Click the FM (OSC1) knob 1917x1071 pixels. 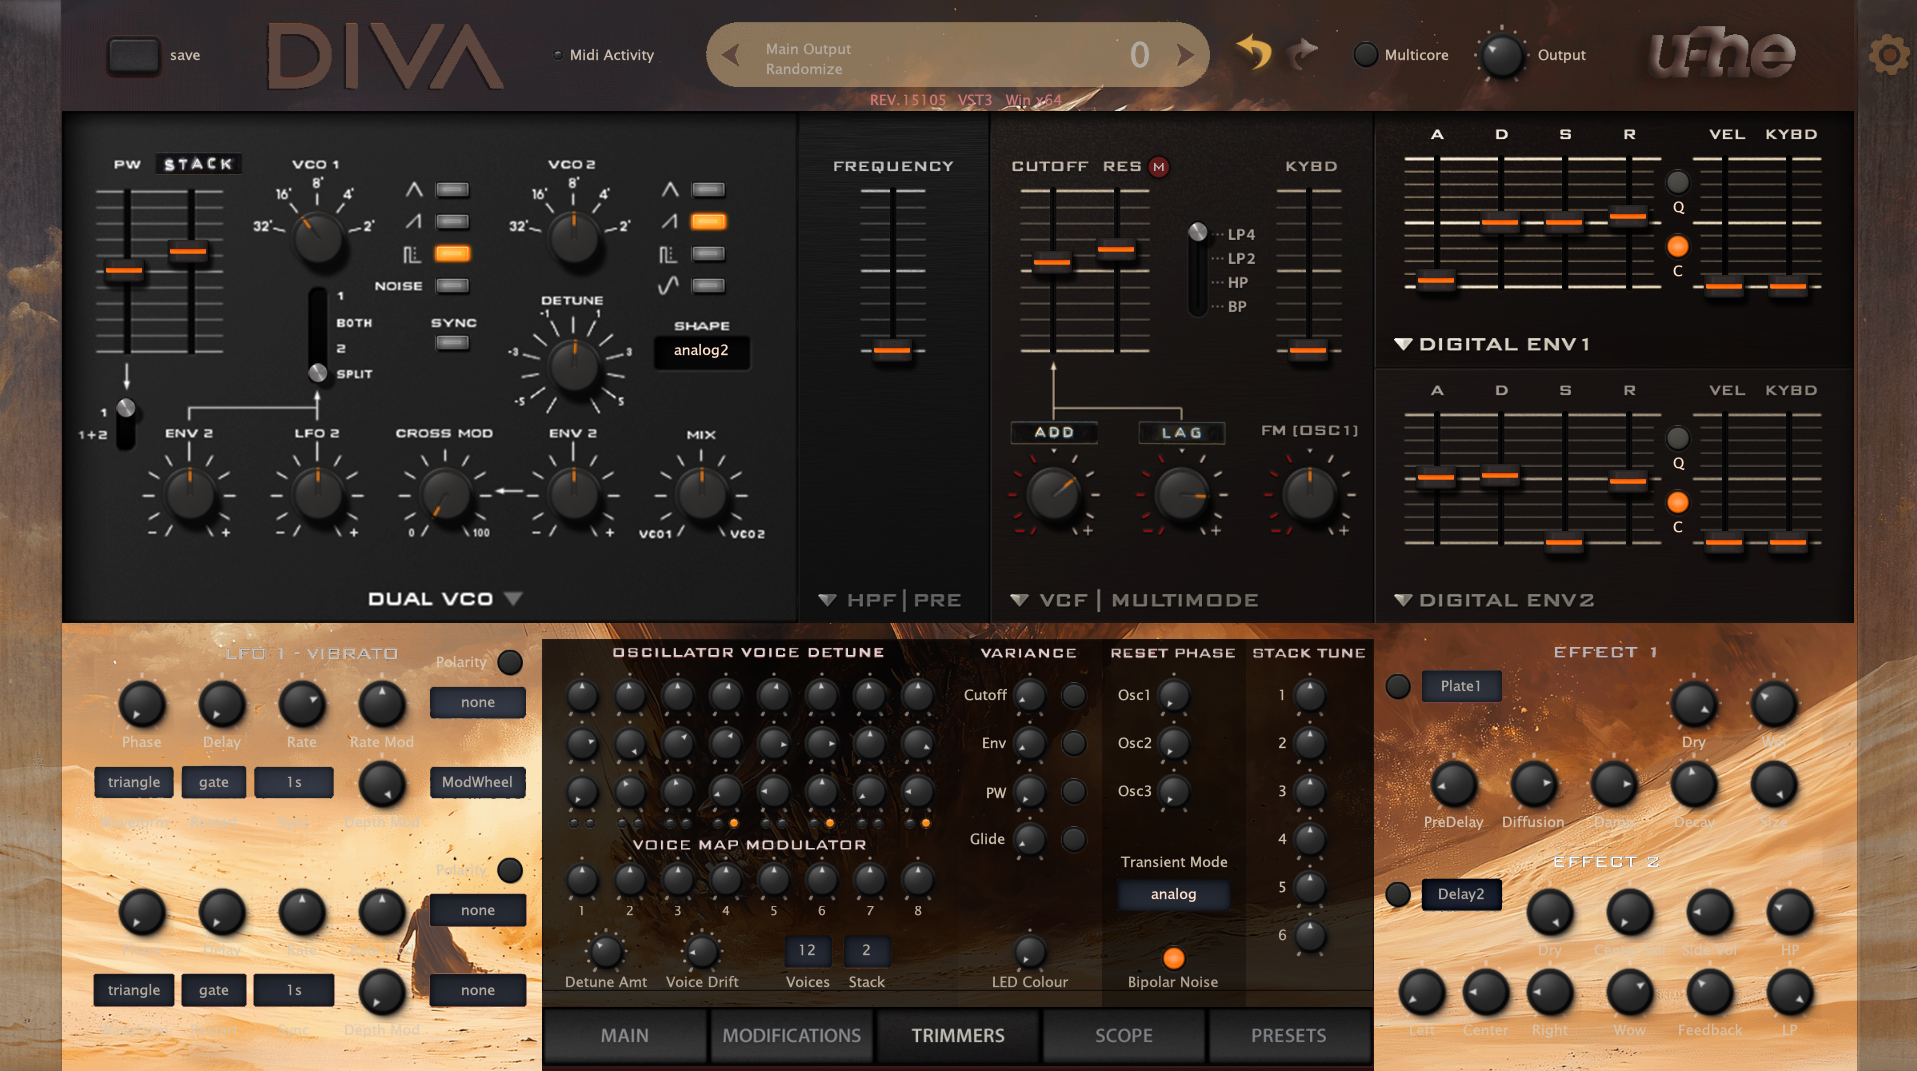1309,494
